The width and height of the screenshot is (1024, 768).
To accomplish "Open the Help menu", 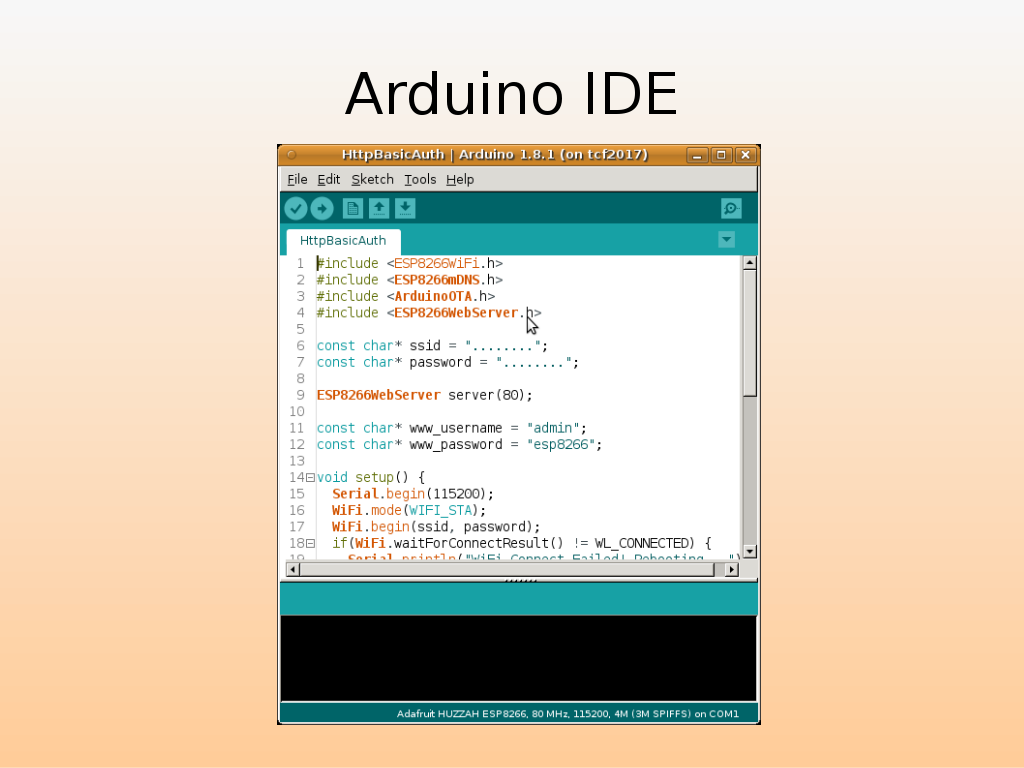I will [460, 179].
